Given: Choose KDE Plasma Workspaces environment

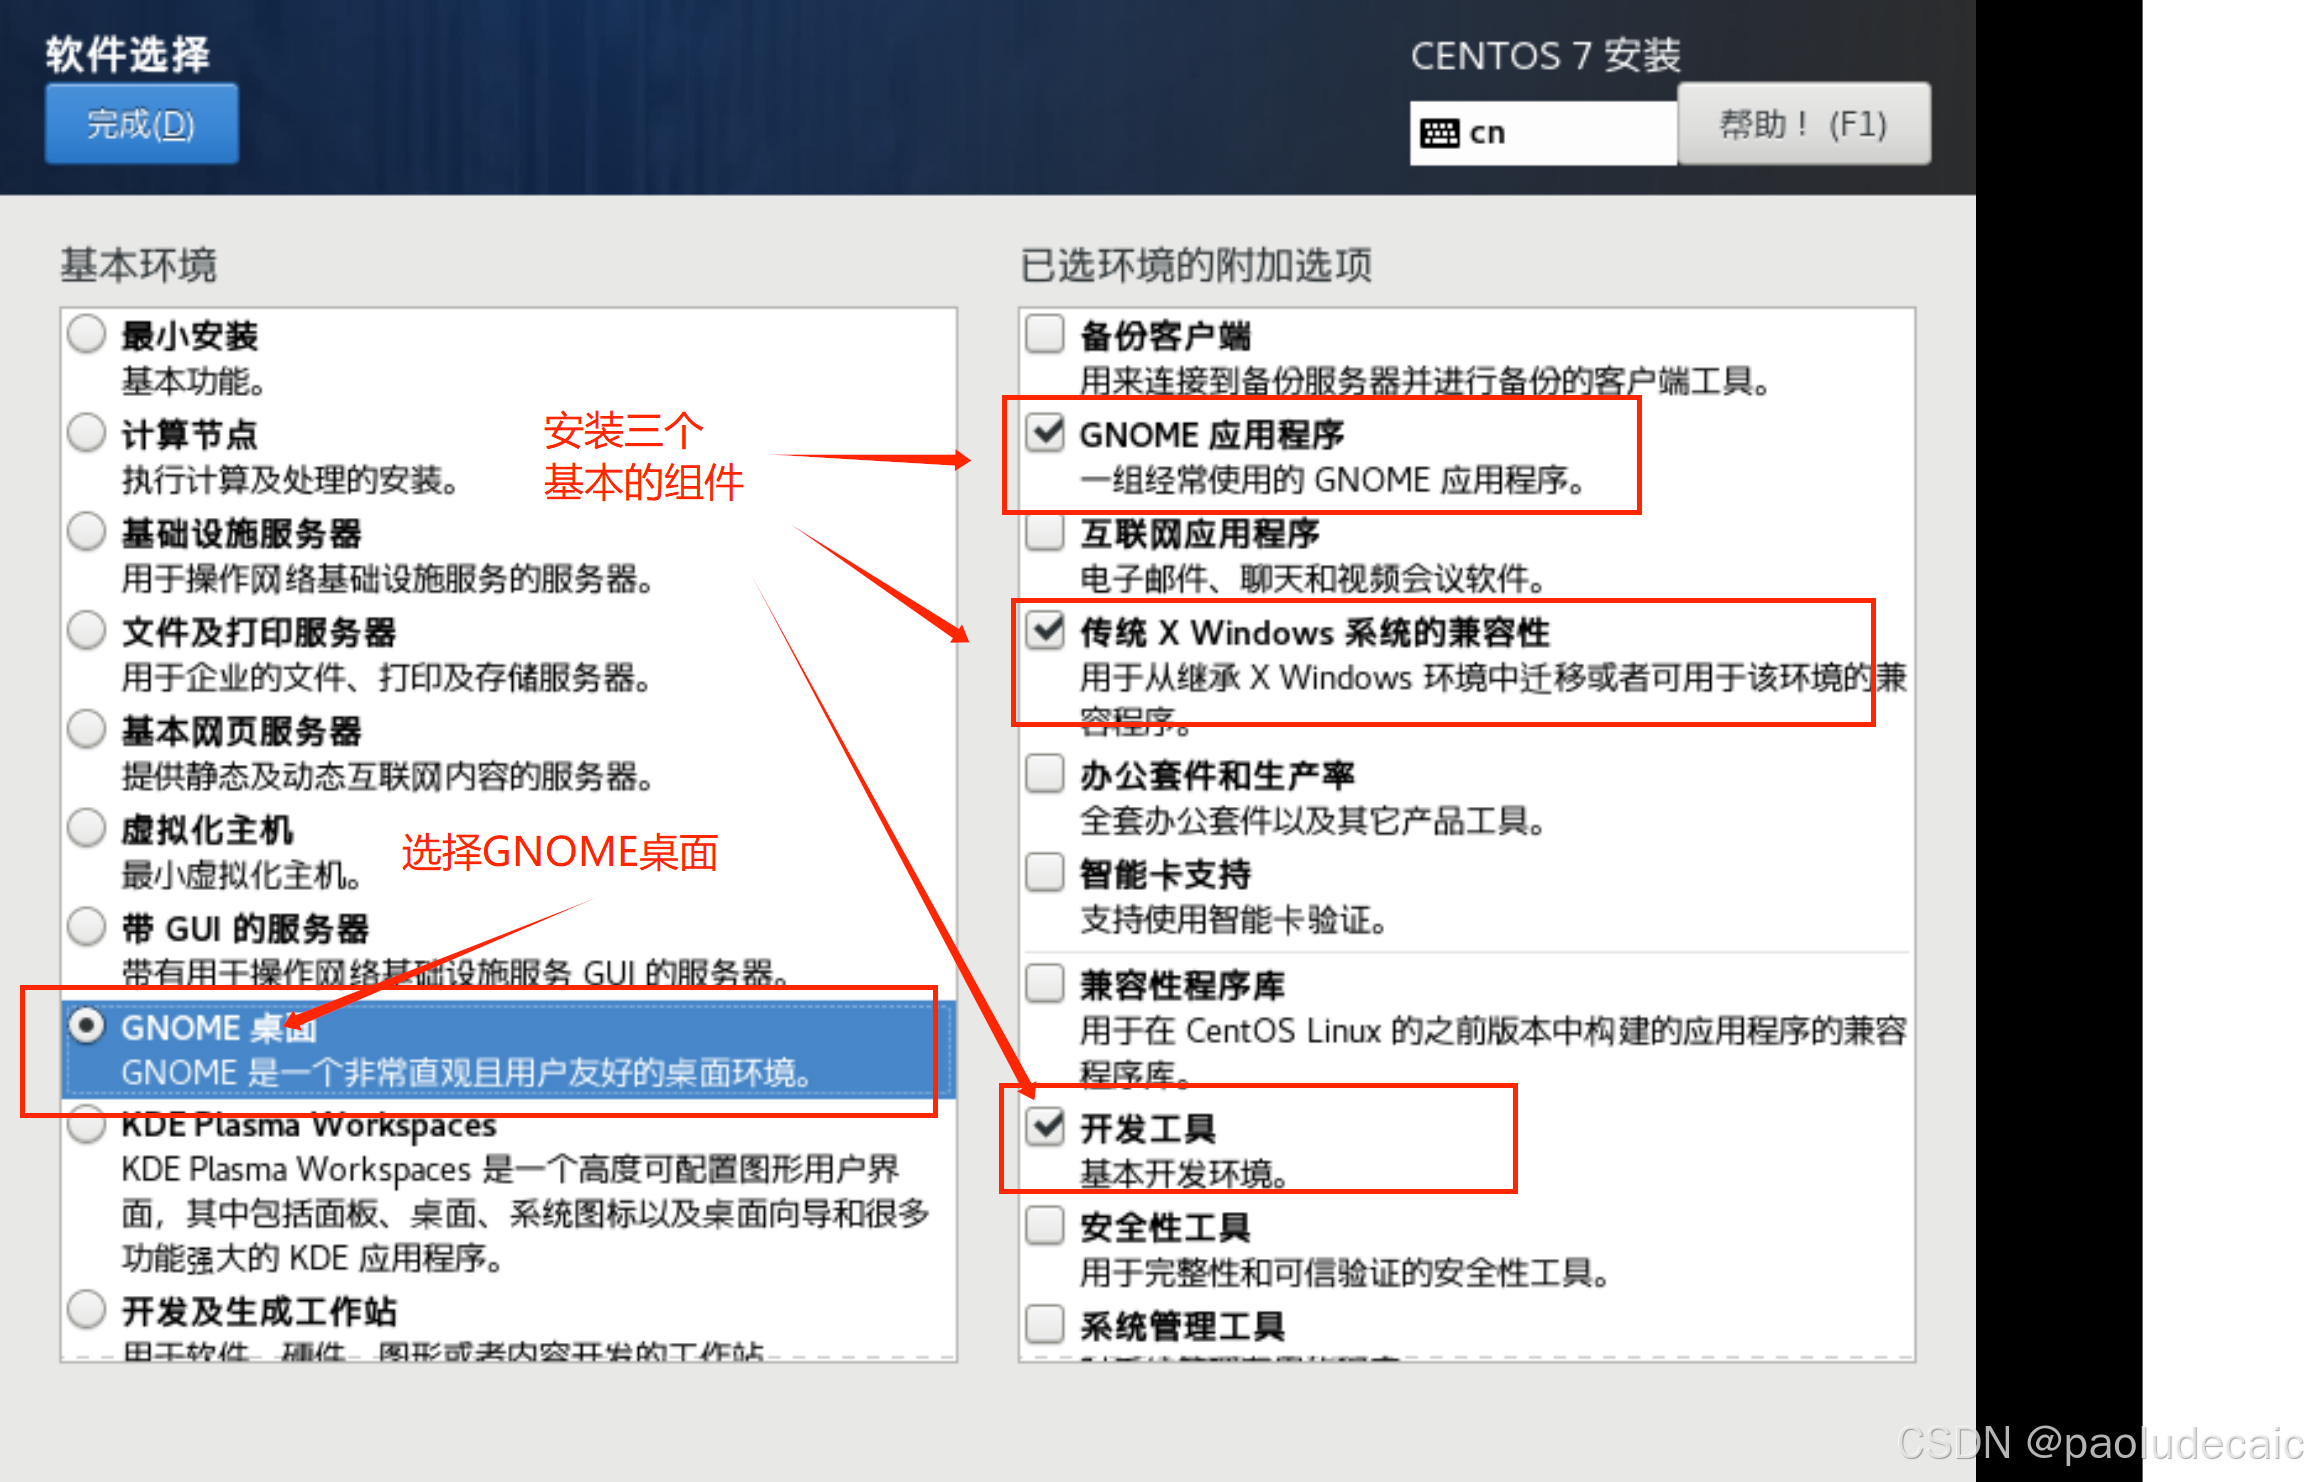Looking at the screenshot, I should coord(87,1125).
